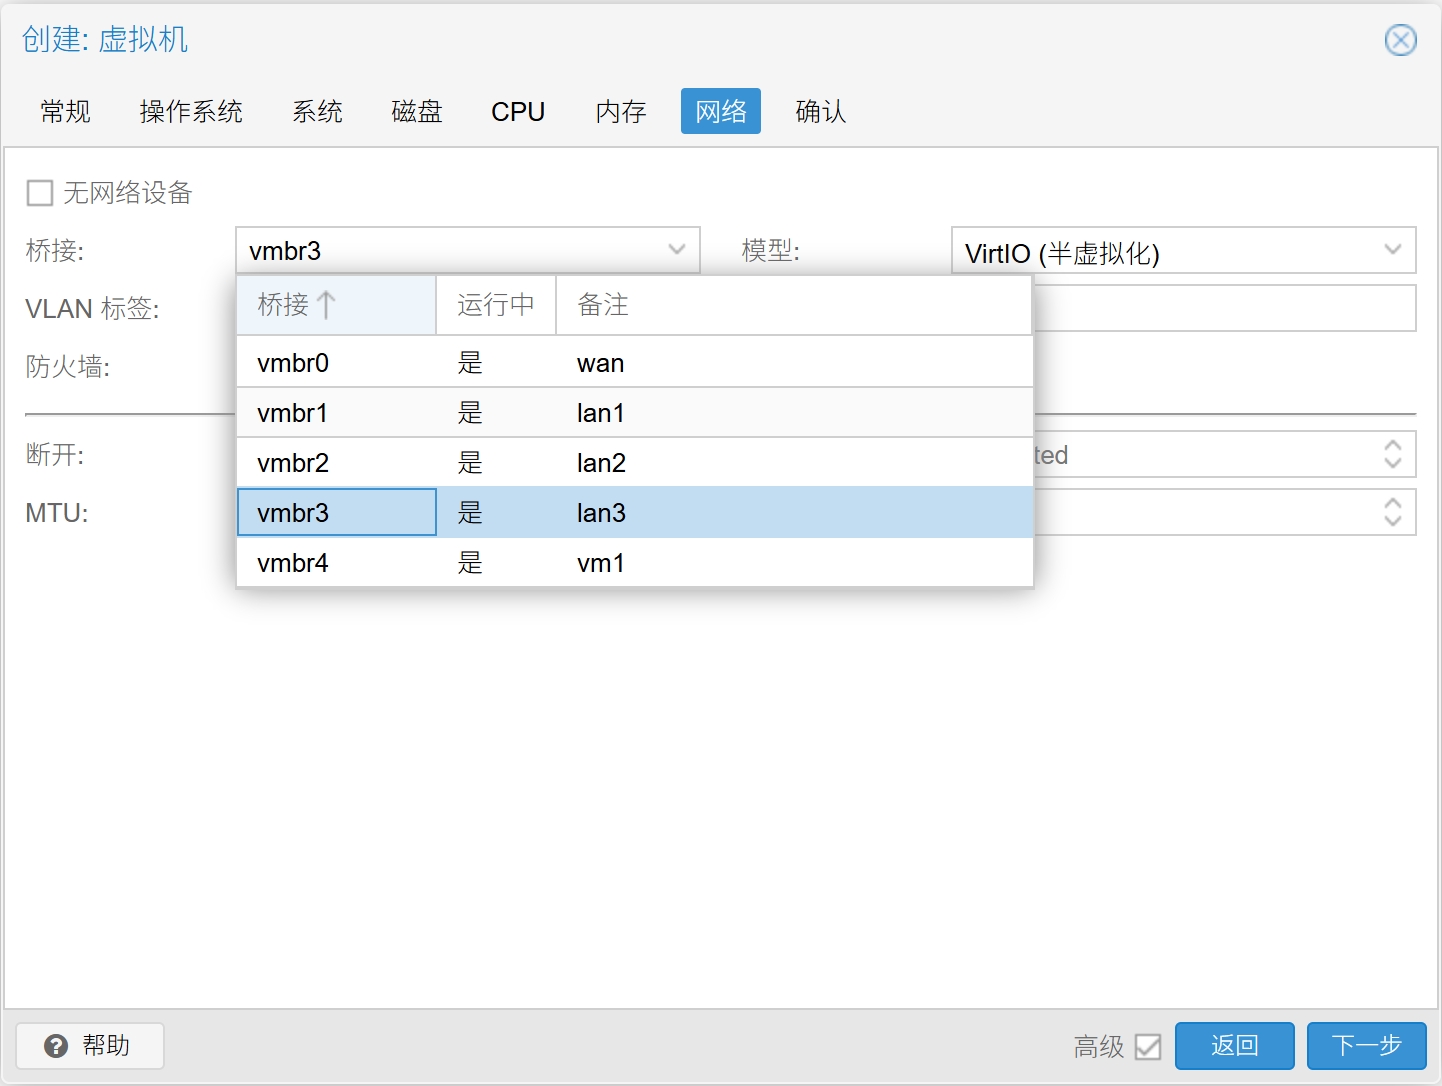The width and height of the screenshot is (1442, 1086).
Task: Switch to the CPU tab
Action: tap(518, 111)
